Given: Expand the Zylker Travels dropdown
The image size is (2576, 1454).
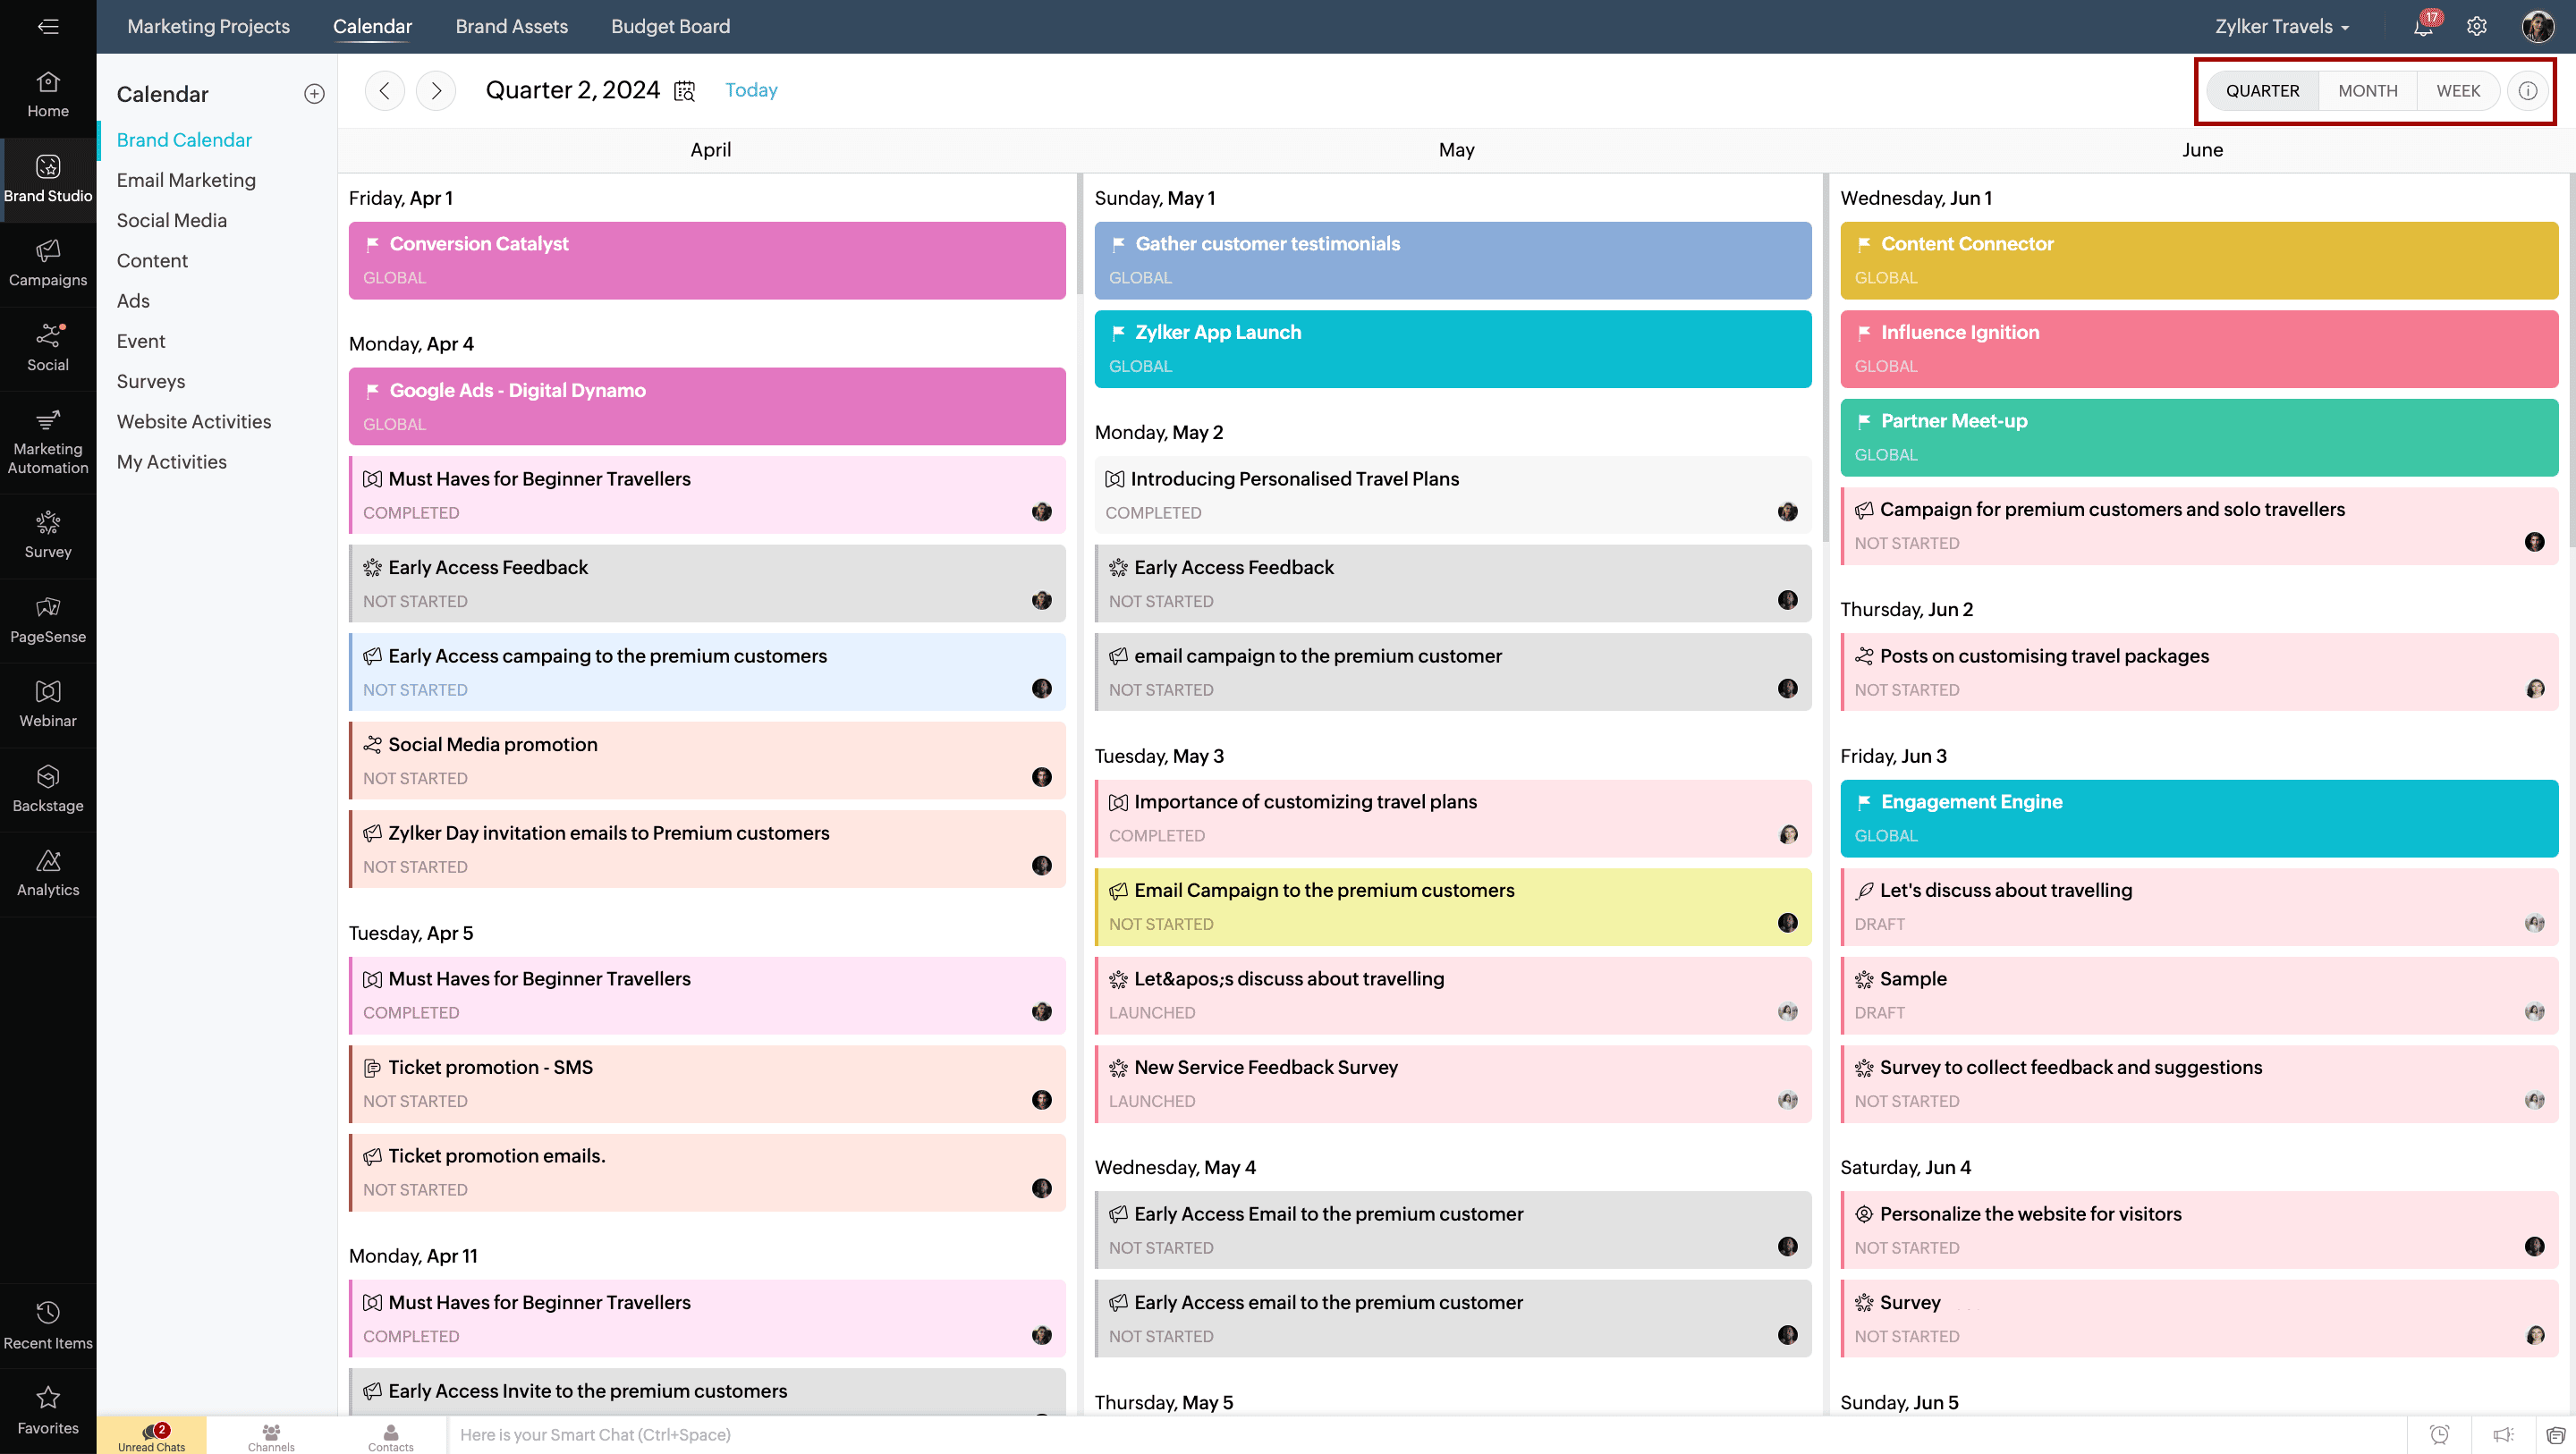Looking at the screenshot, I should 2282,27.
